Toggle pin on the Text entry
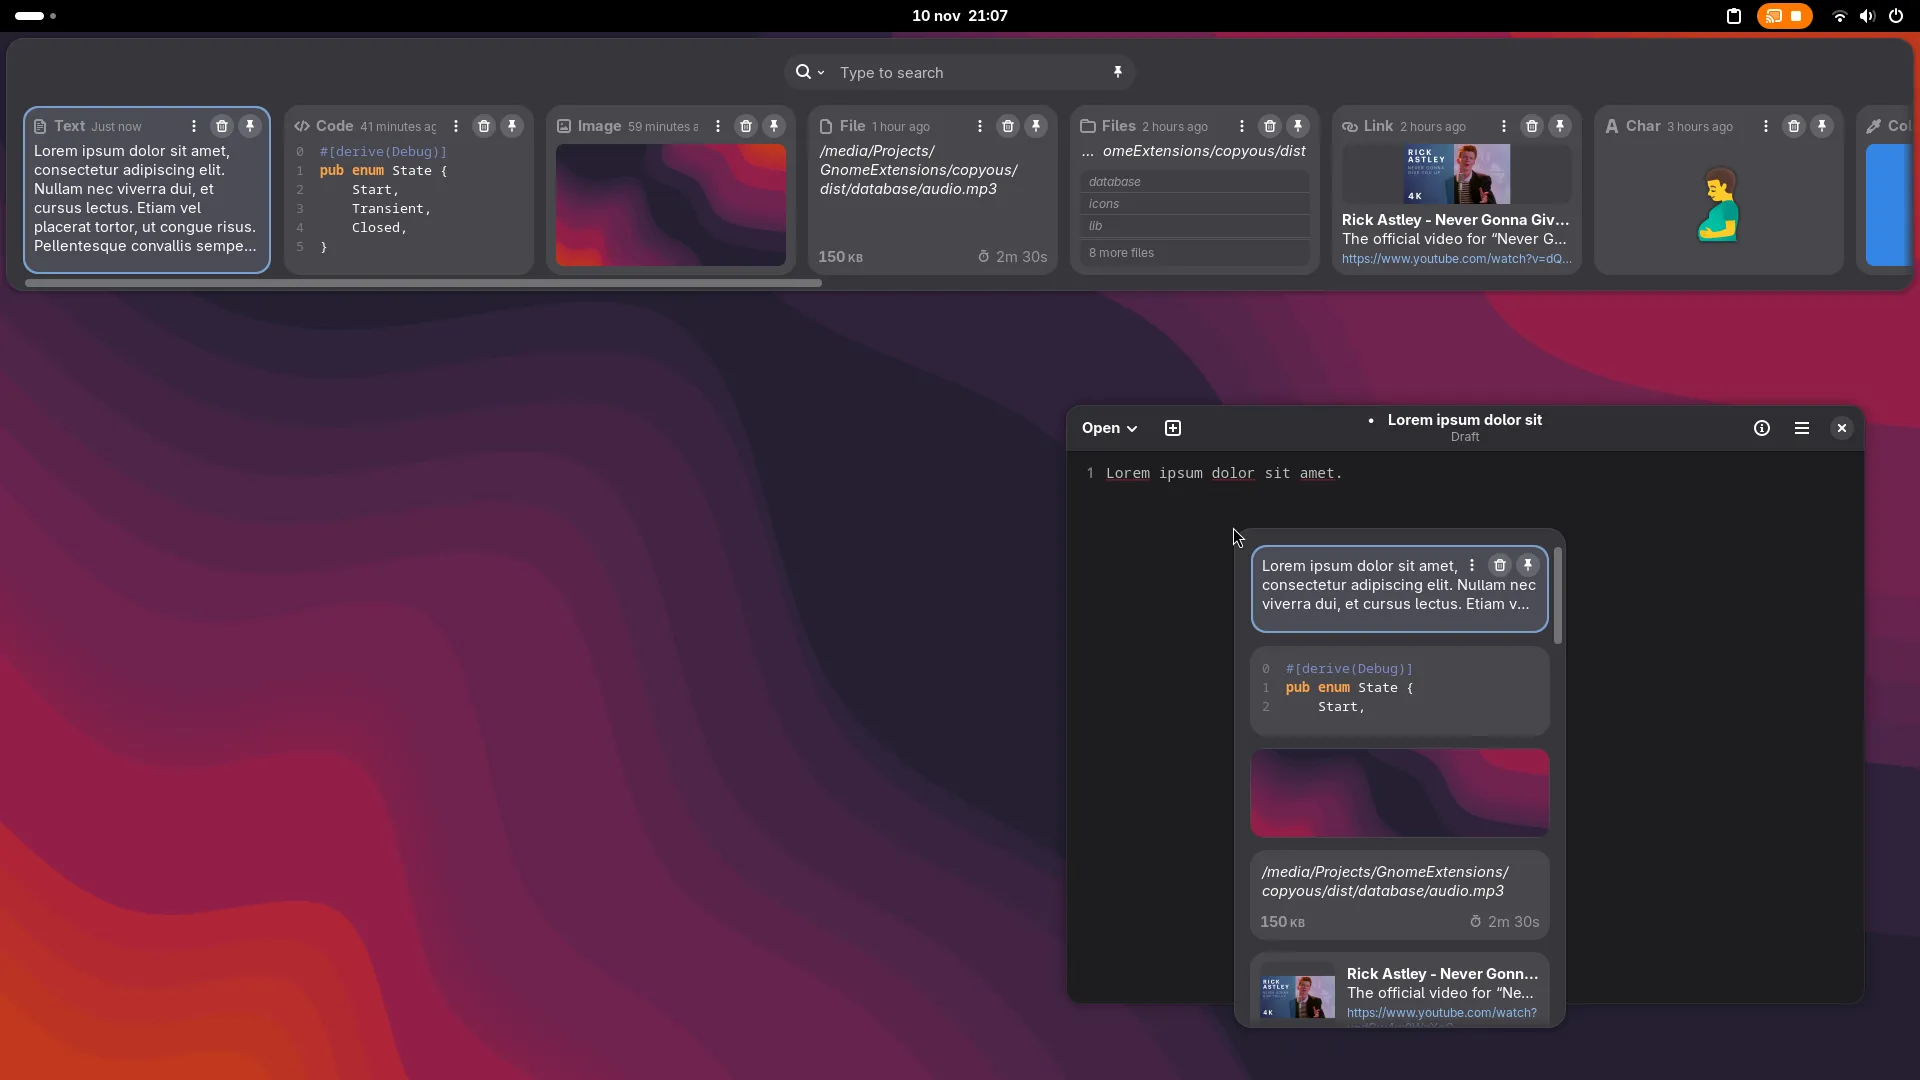 point(250,126)
